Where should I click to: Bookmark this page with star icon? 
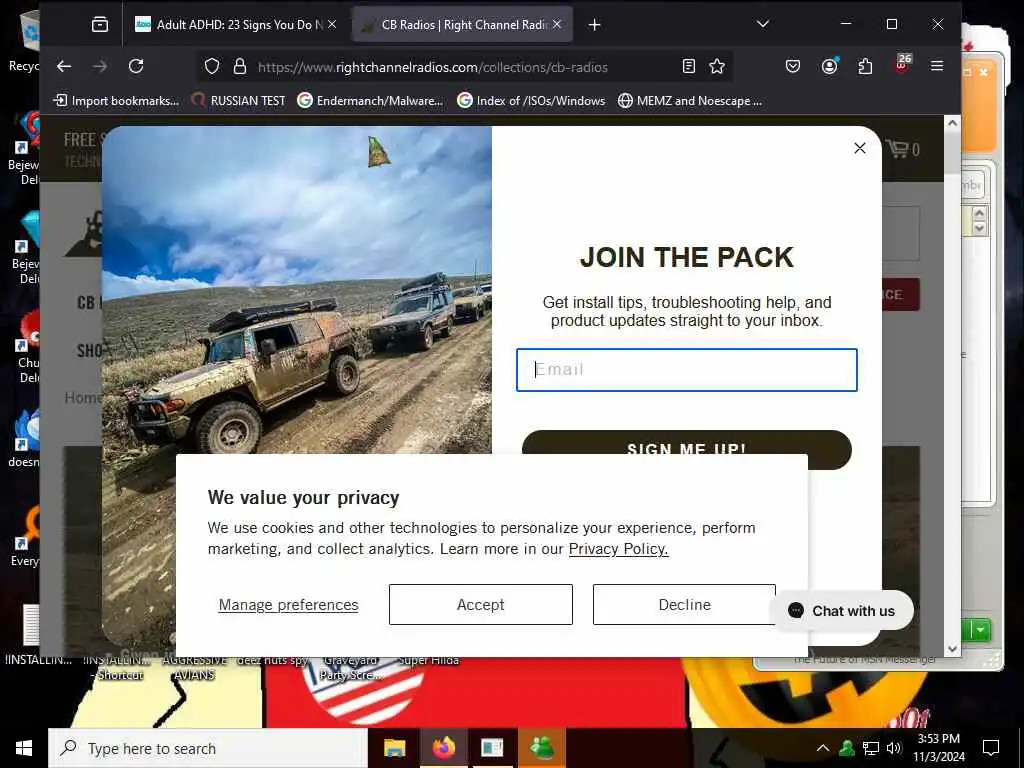point(717,66)
